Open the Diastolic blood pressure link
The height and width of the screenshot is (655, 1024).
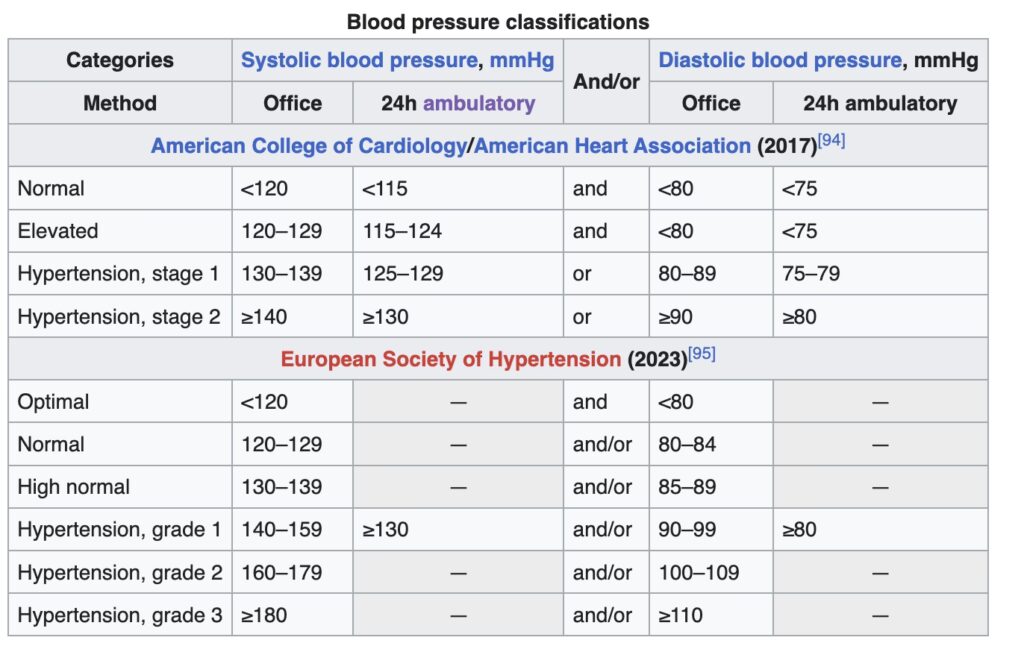pos(779,61)
